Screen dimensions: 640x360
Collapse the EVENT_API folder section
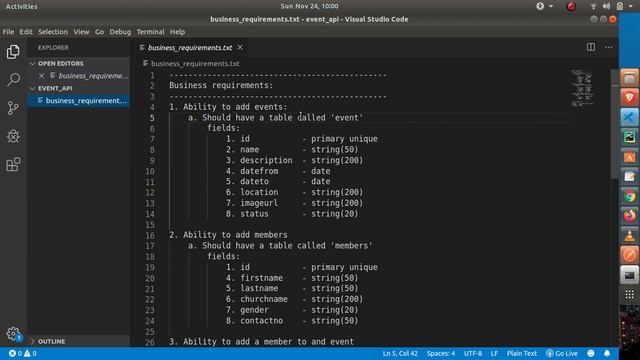(79, 88)
